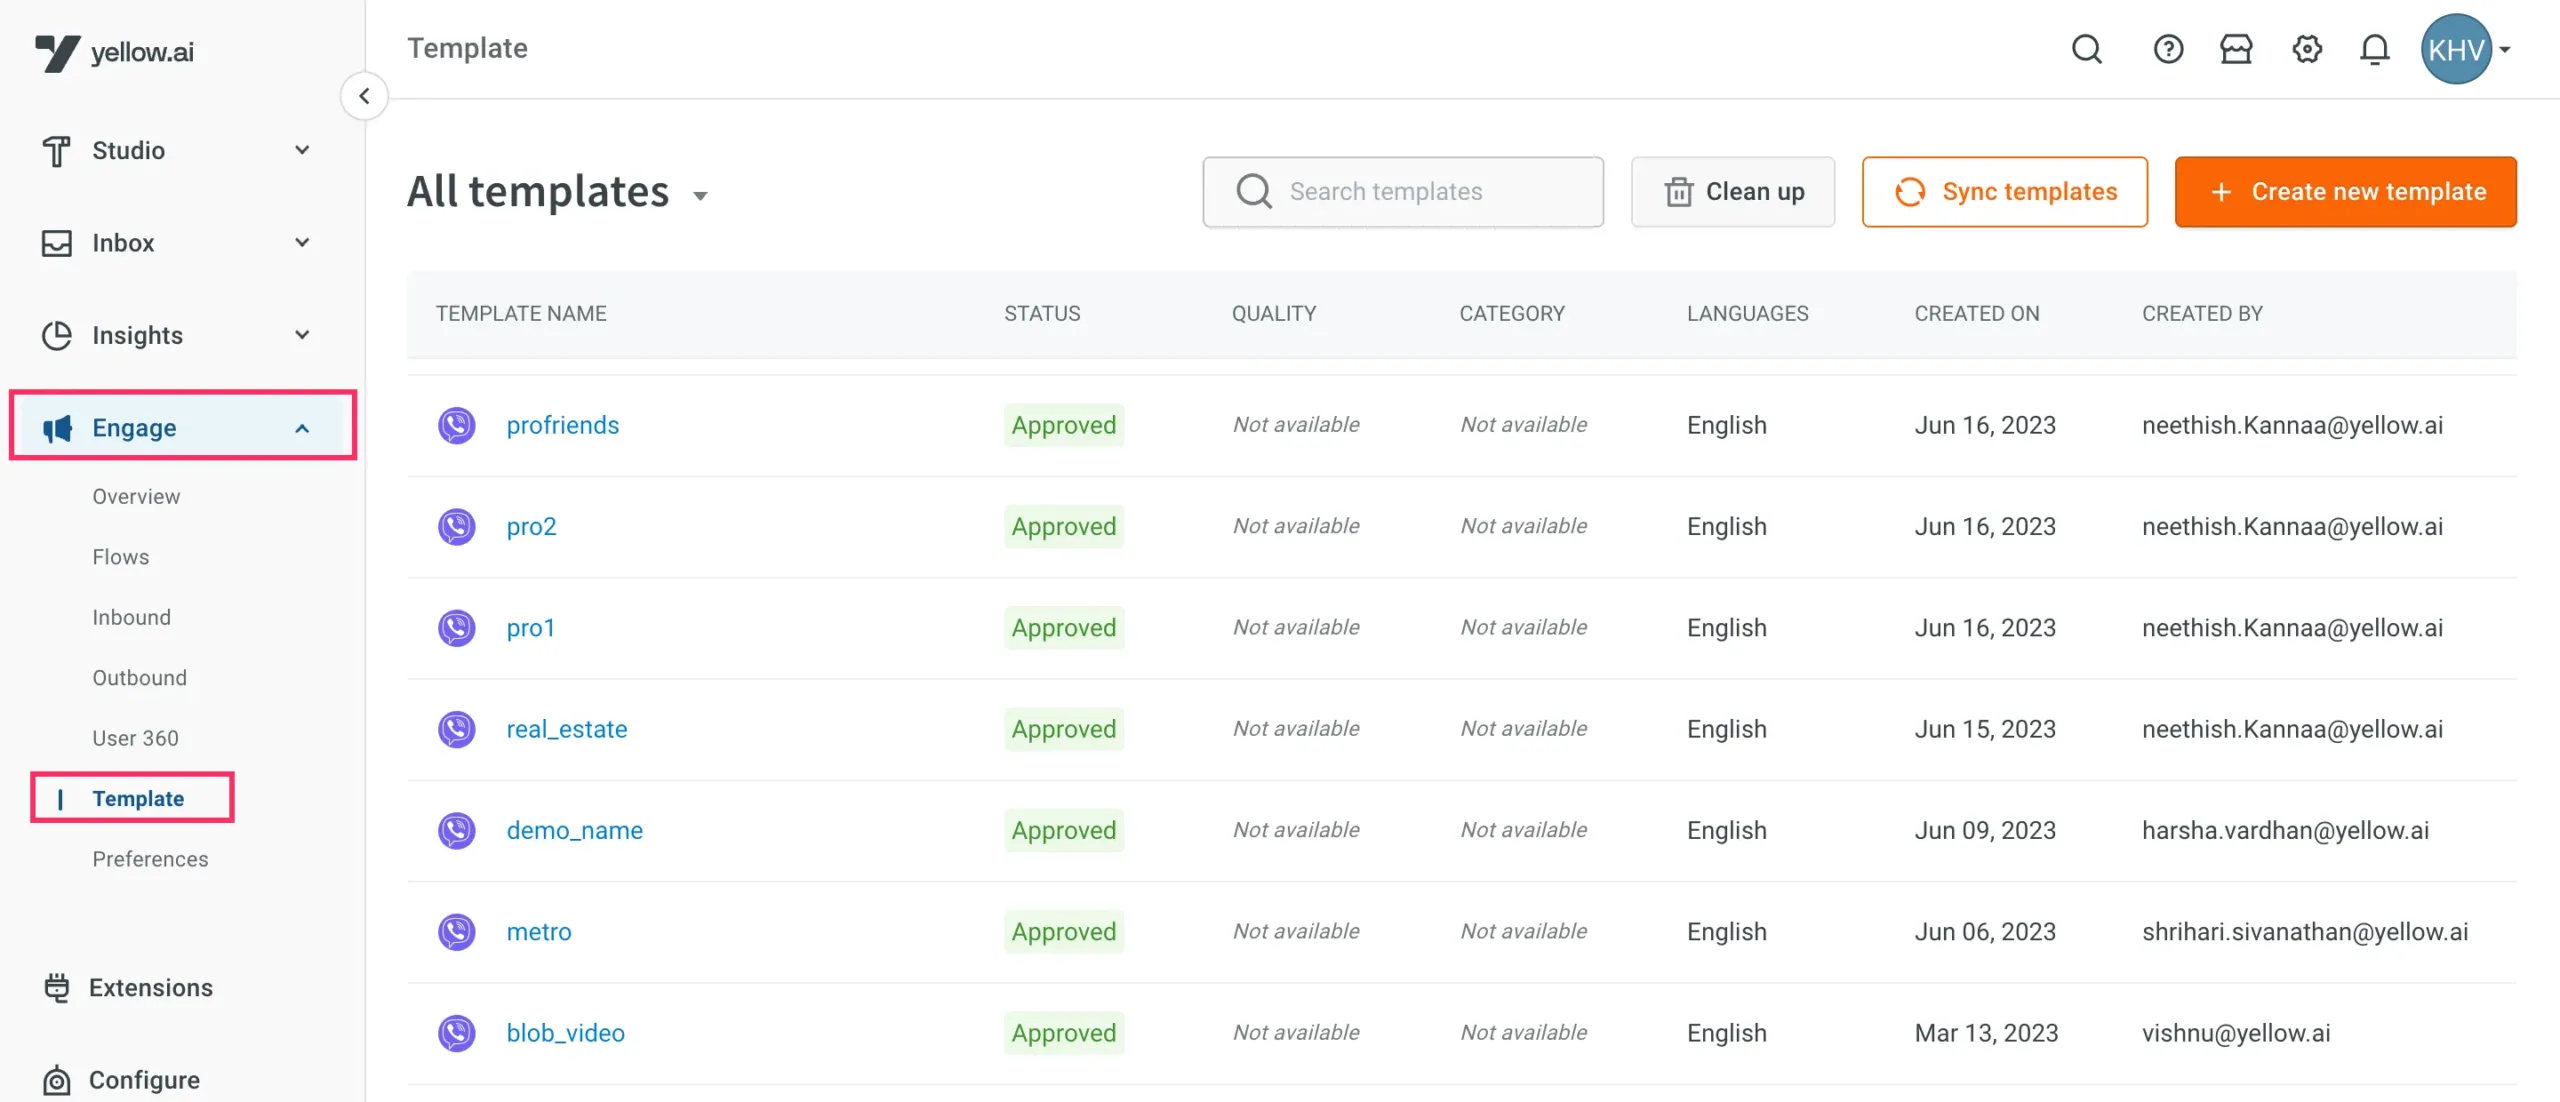2560x1102 pixels.
Task: Select the Insights sidebar icon
Action: pyautogui.click(x=57, y=335)
